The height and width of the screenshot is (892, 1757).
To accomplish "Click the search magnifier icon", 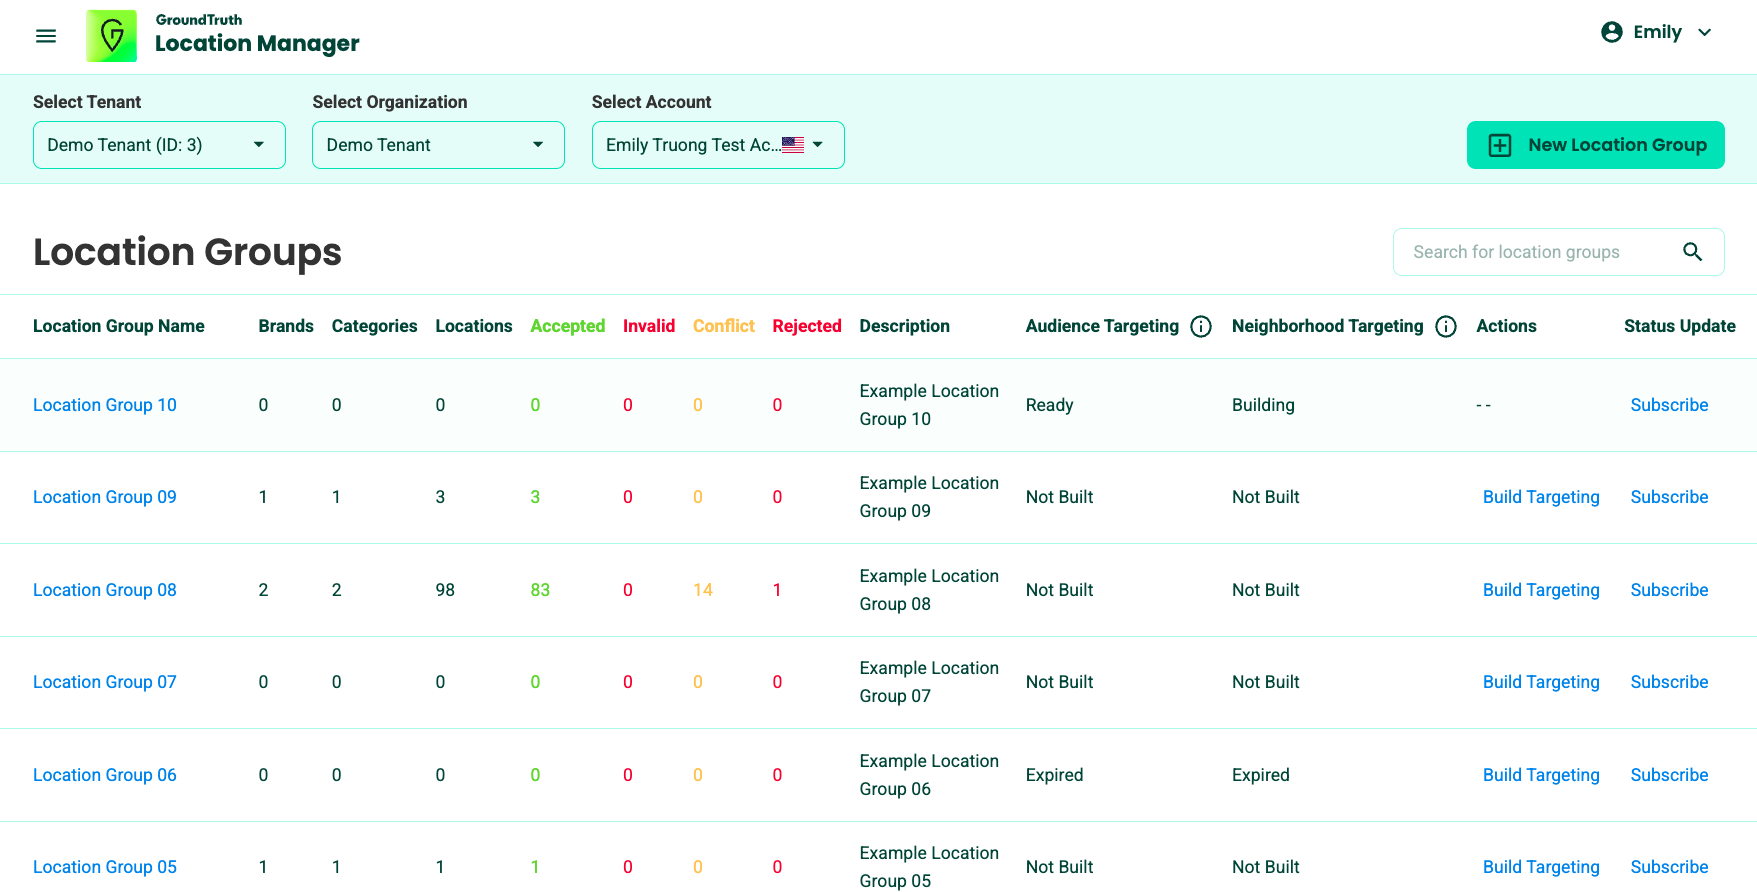I will [x=1692, y=252].
